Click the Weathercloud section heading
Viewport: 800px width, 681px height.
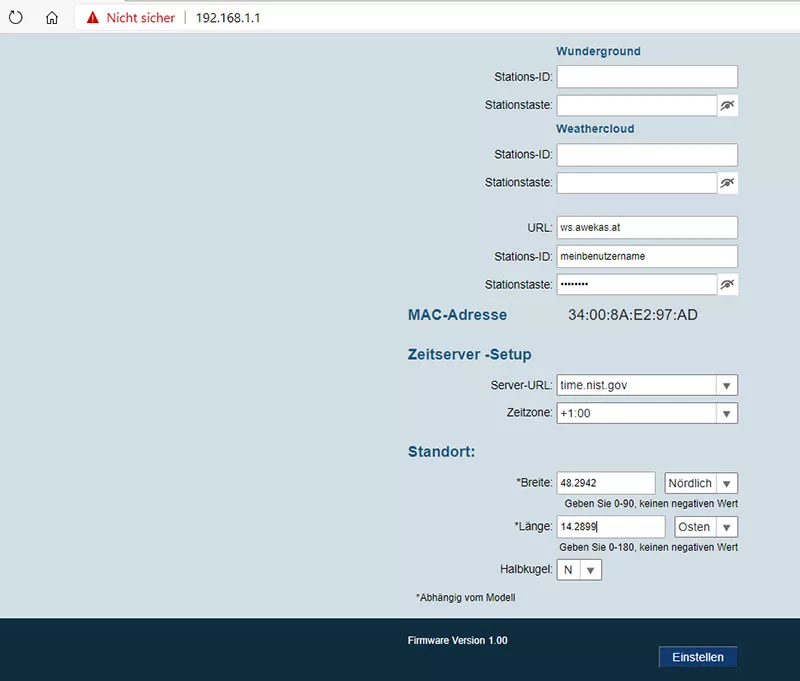tap(595, 129)
